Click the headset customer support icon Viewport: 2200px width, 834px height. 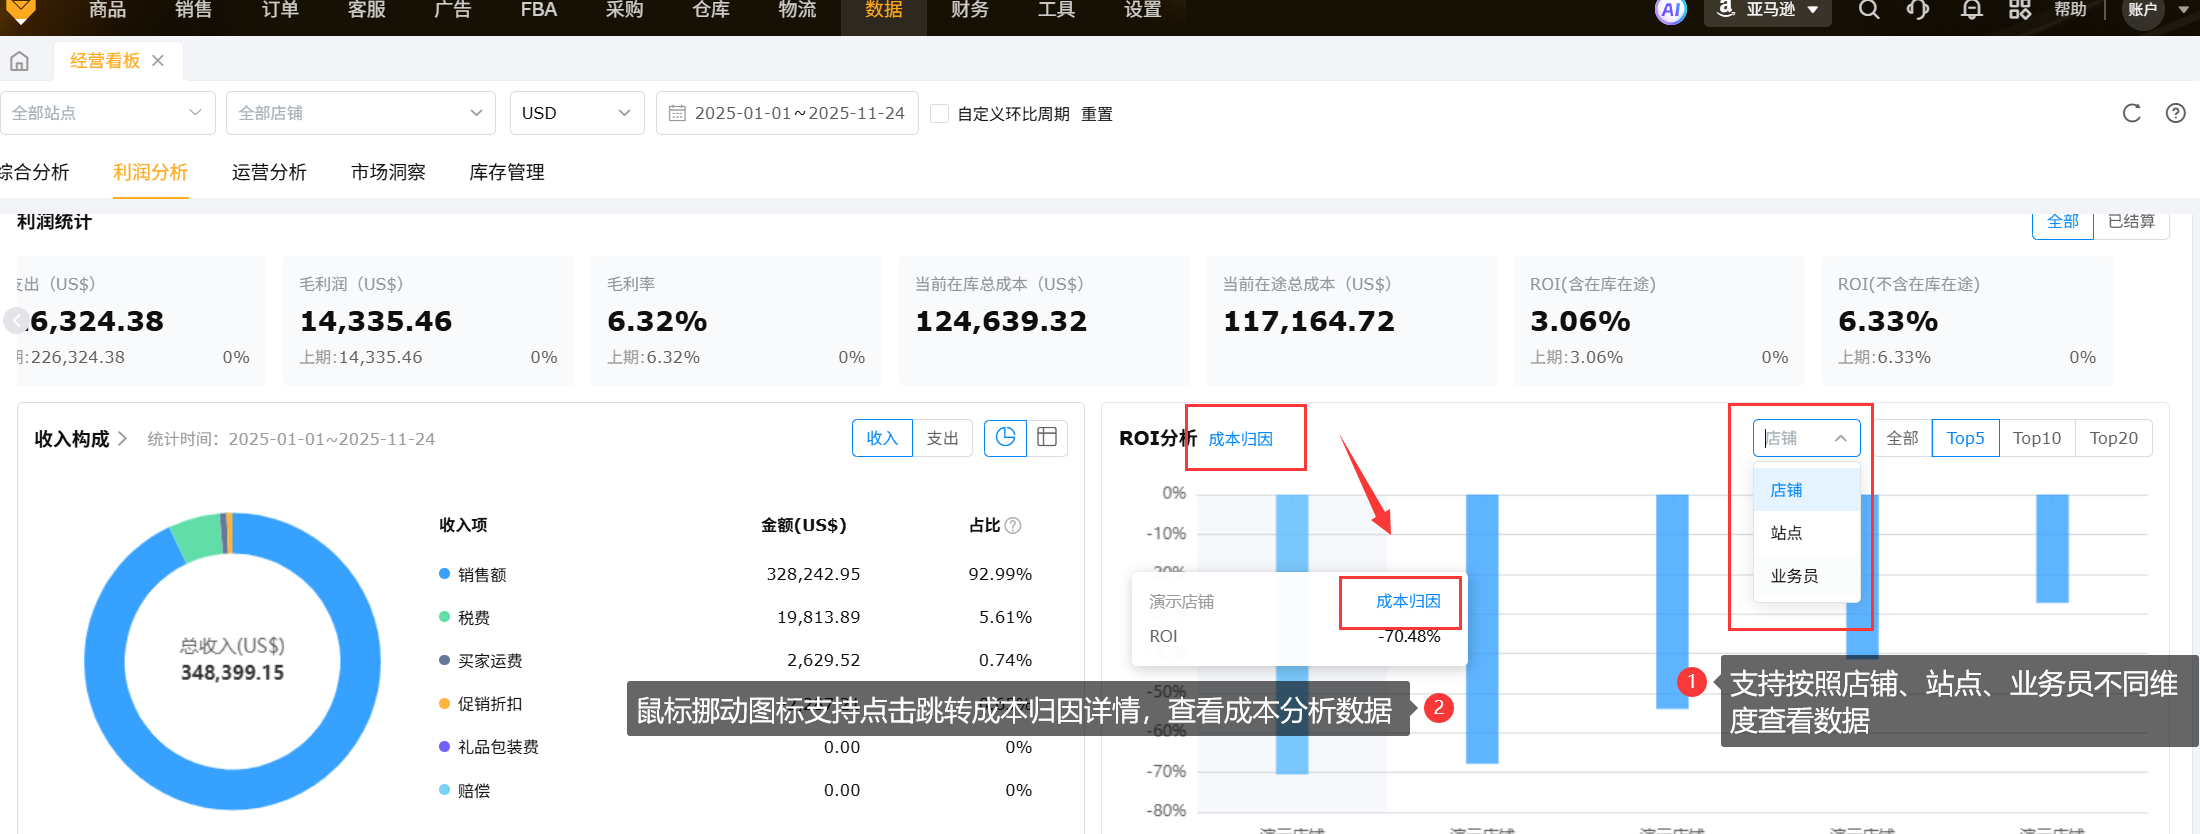(x=1918, y=10)
